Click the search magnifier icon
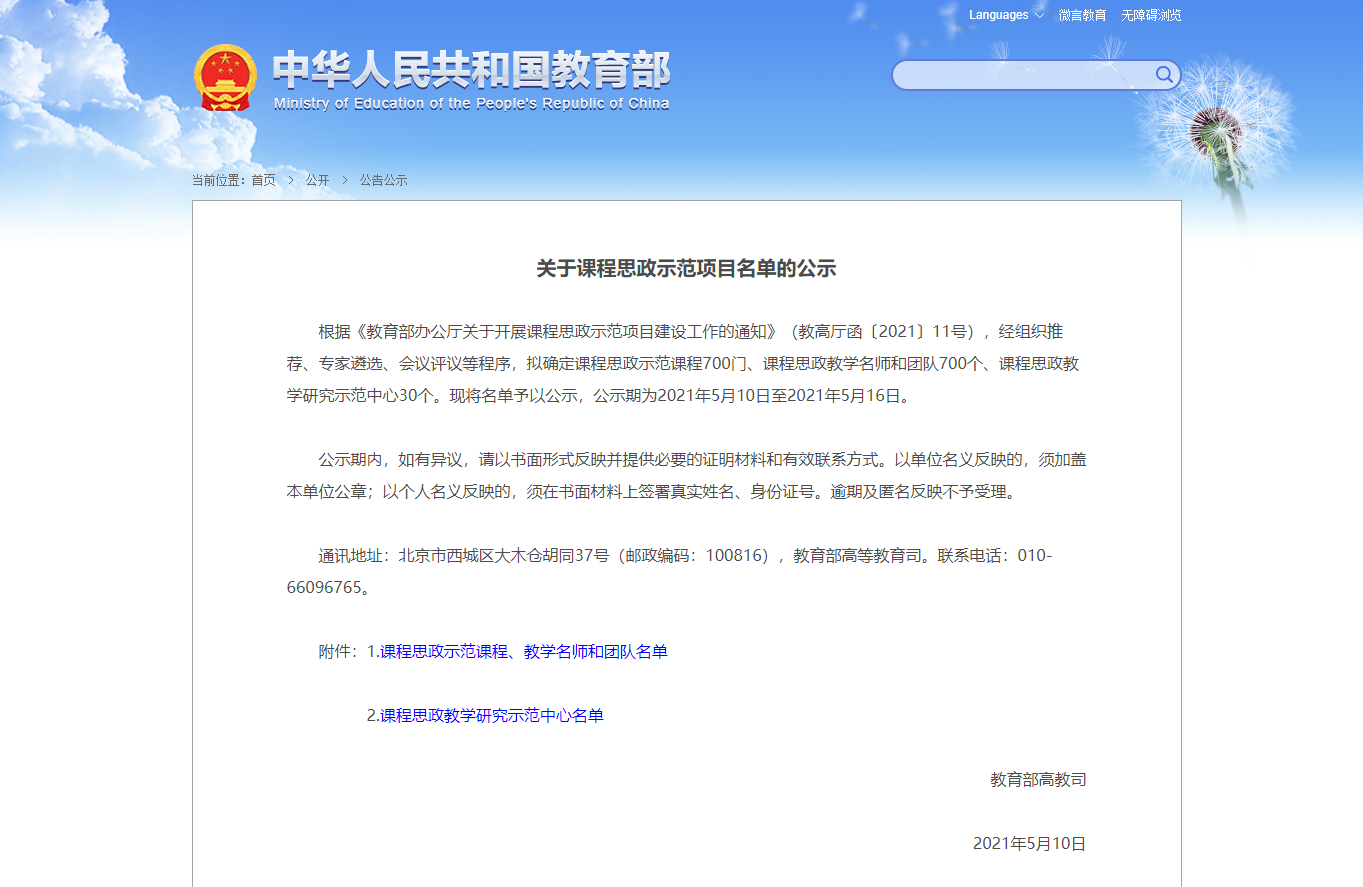1363x887 pixels. click(1164, 74)
